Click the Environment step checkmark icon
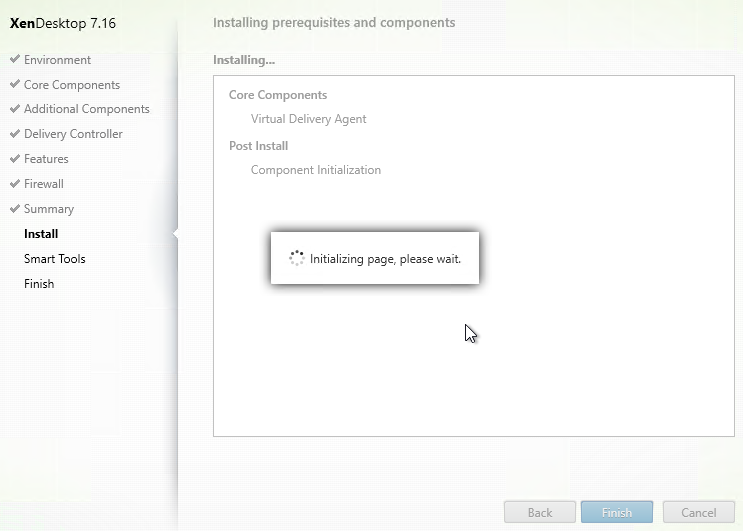Viewport: 743px width, 531px height. coord(15,59)
